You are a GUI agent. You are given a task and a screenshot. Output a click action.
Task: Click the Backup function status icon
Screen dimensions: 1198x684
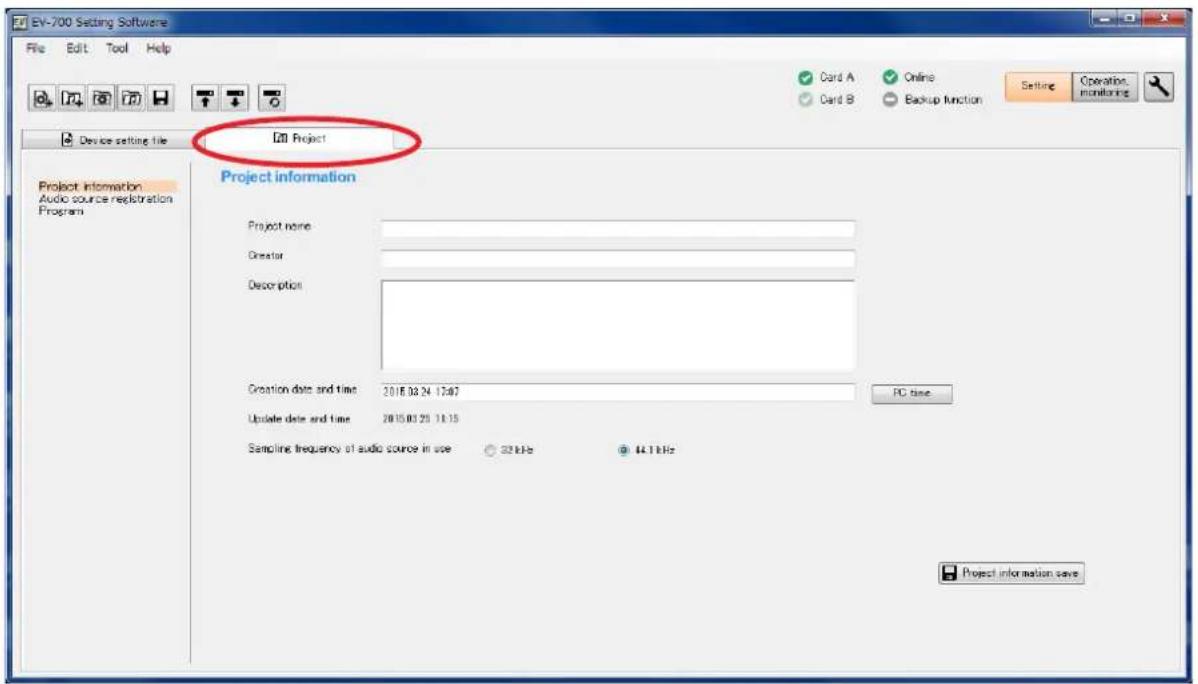click(889, 100)
